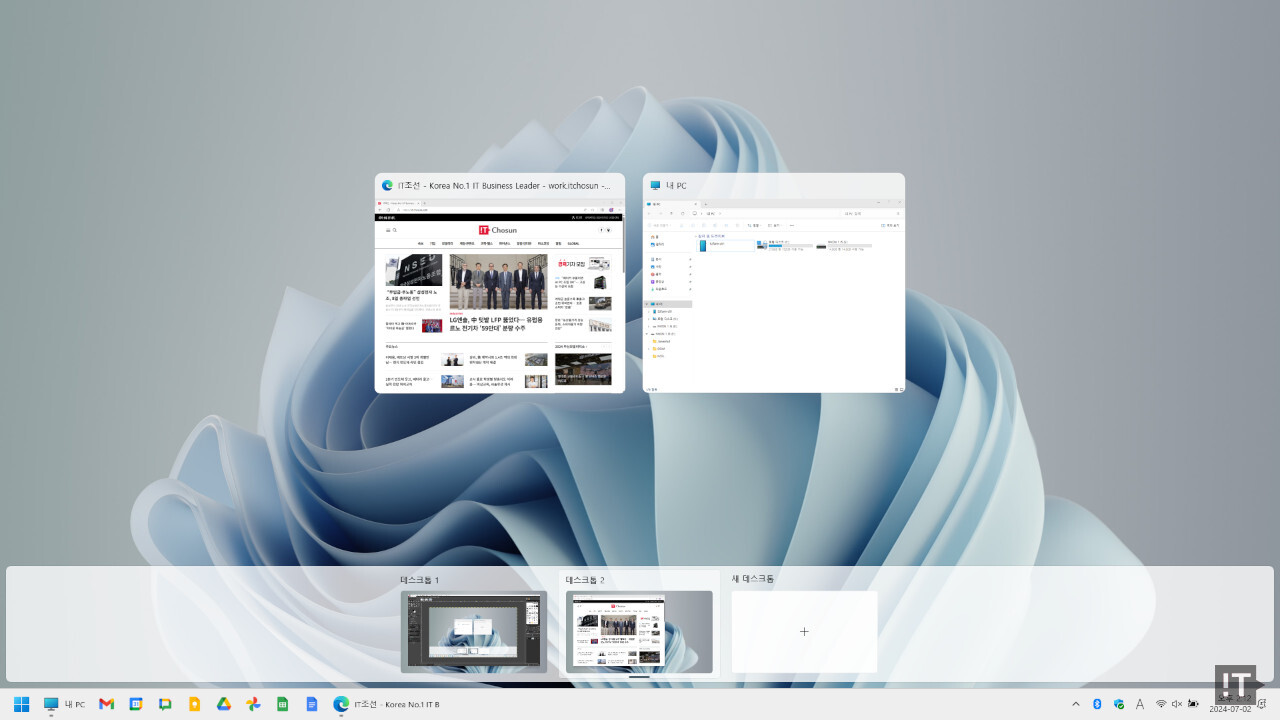The image size is (1280, 720).
Task: Click the 내 PC window title text
Action: coord(676,185)
